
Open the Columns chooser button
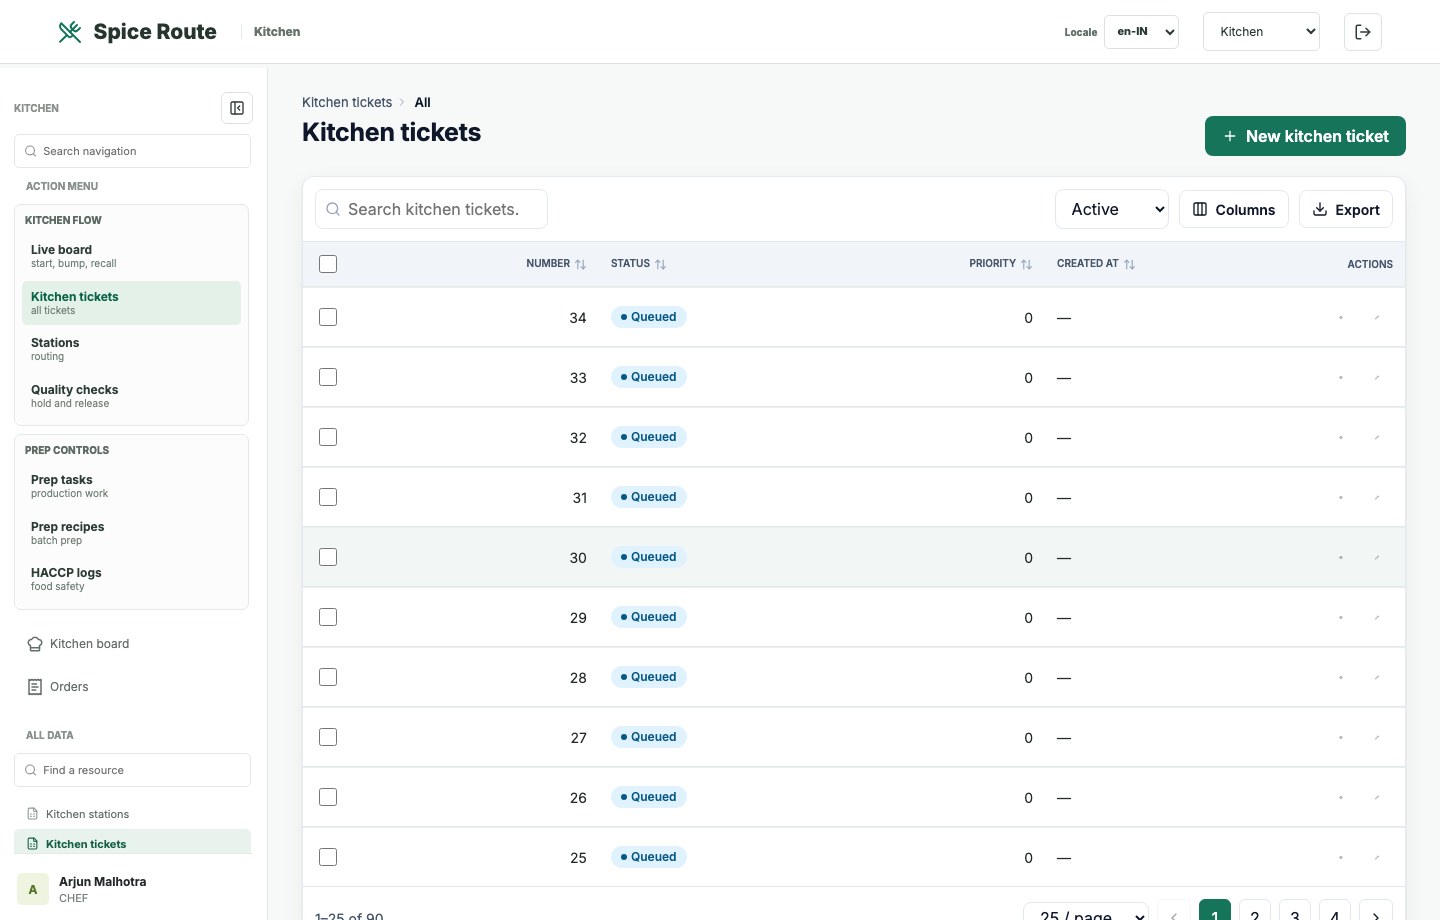click(1234, 209)
